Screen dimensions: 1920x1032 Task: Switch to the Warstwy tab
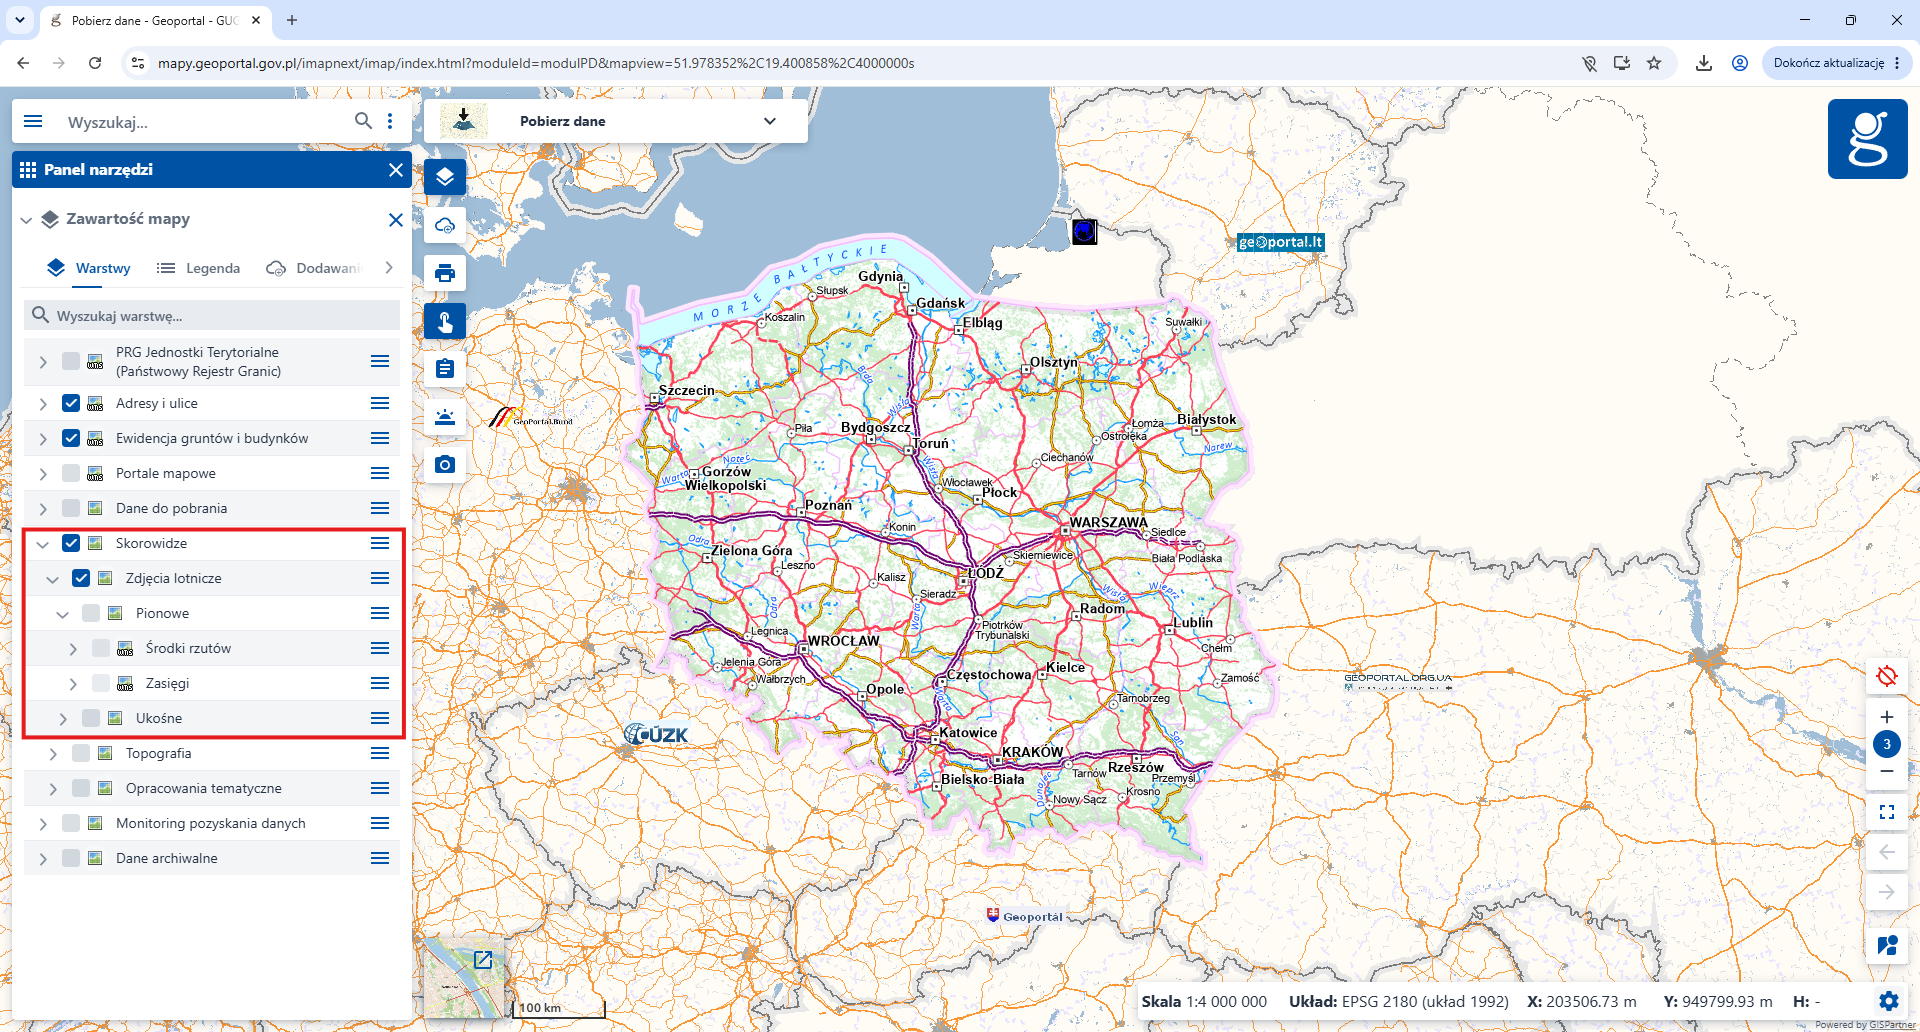(x=88, y=268)
